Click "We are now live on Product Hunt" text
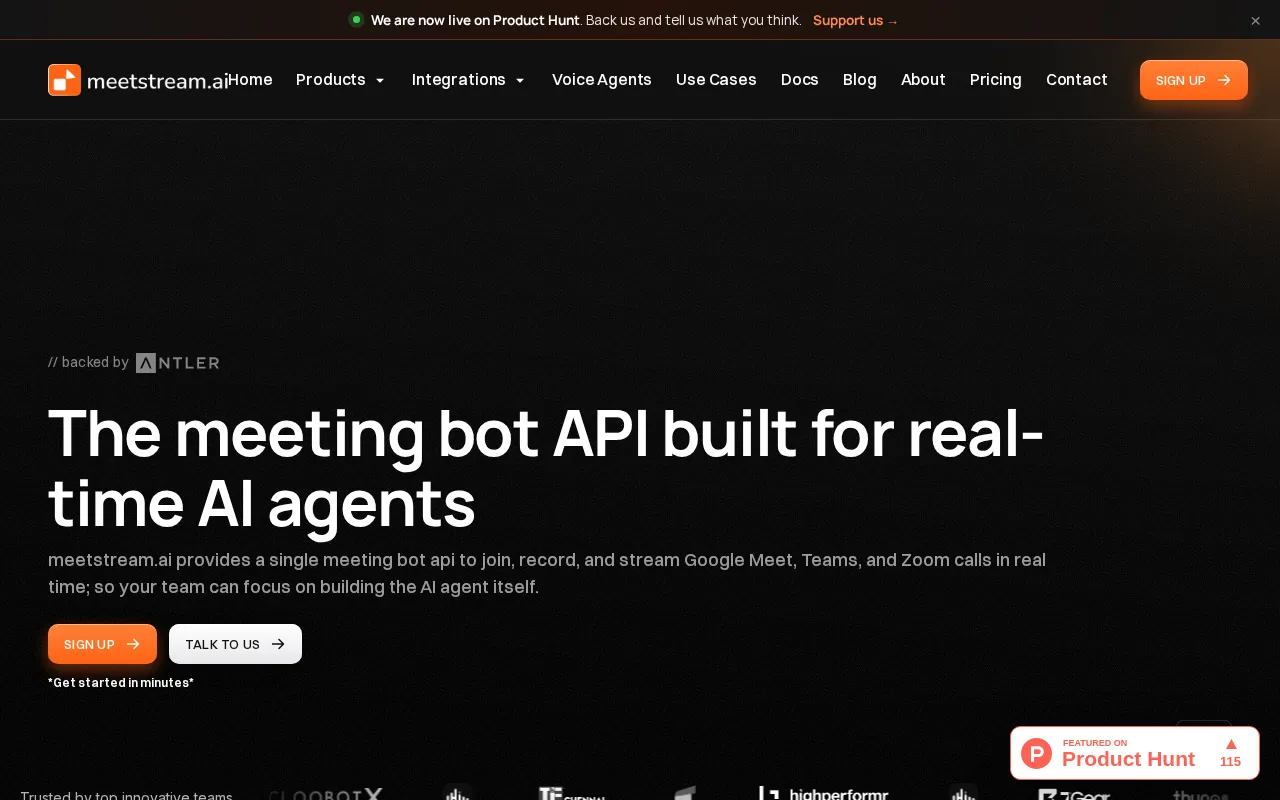The image size is (1280, 800). click(475, 20)
